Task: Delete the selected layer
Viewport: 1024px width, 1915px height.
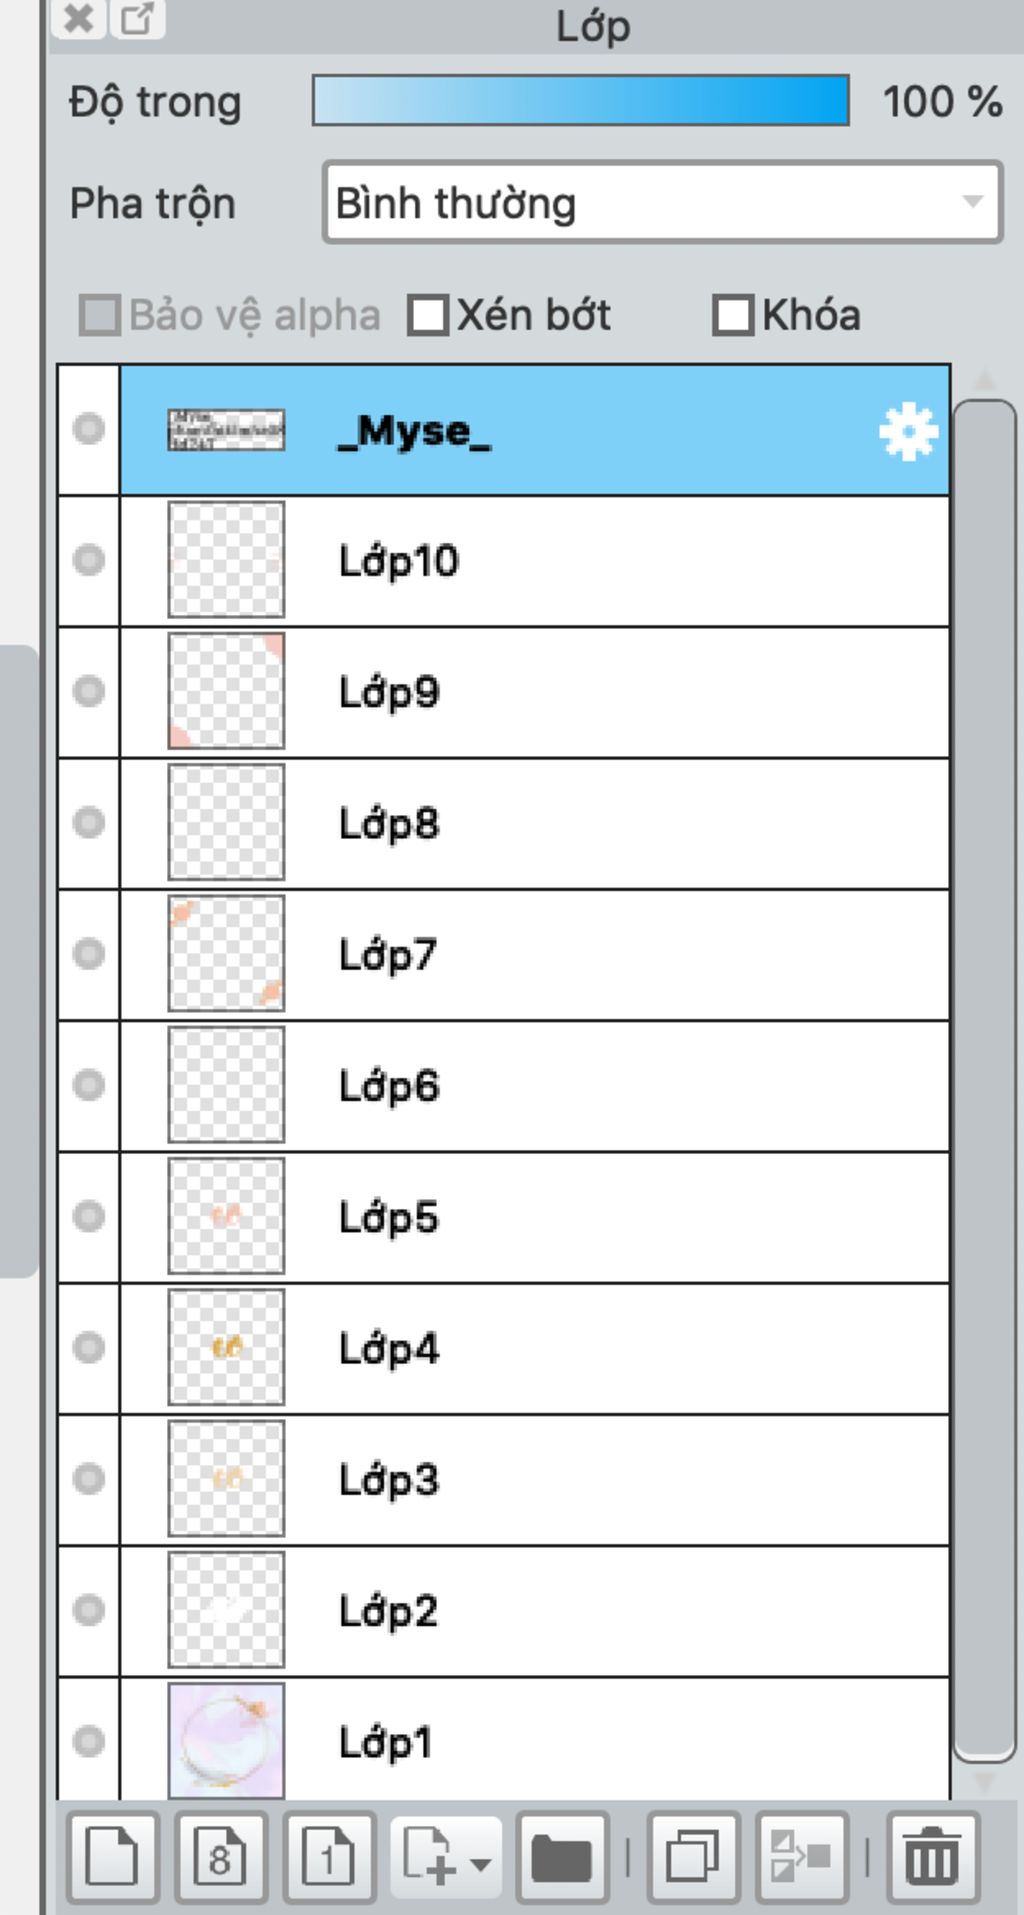Action: tap(932, 1856)
